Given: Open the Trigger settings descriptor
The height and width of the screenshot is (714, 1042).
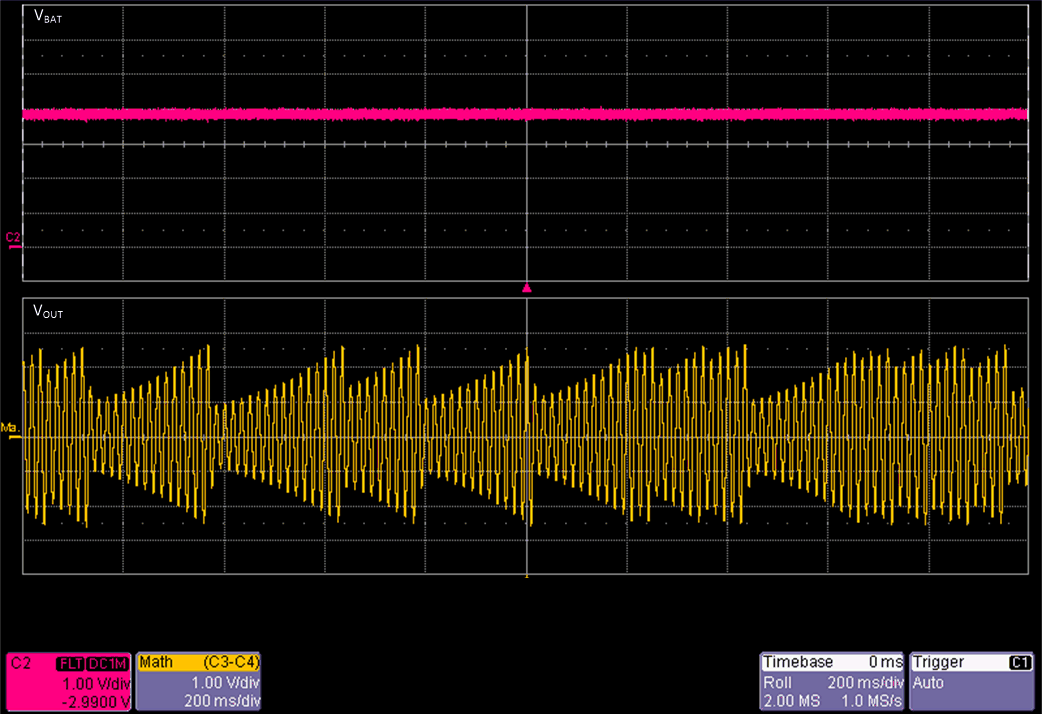Looking at the screenshot, I should 973,681.
